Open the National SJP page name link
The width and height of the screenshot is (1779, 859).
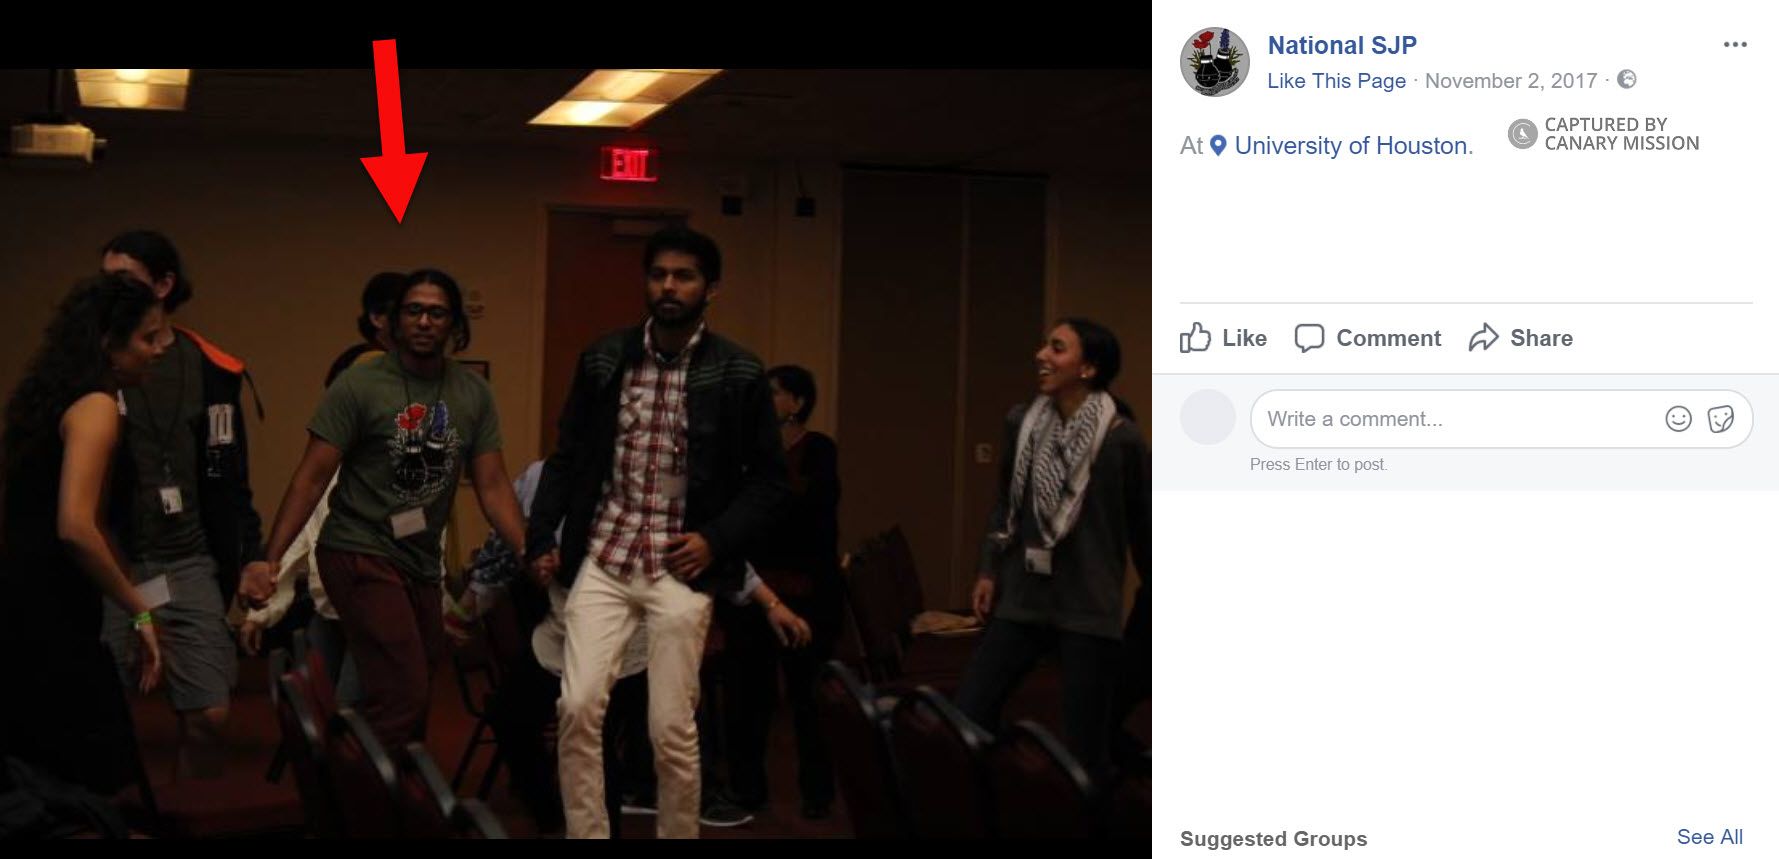click(x=1342, y=45)
